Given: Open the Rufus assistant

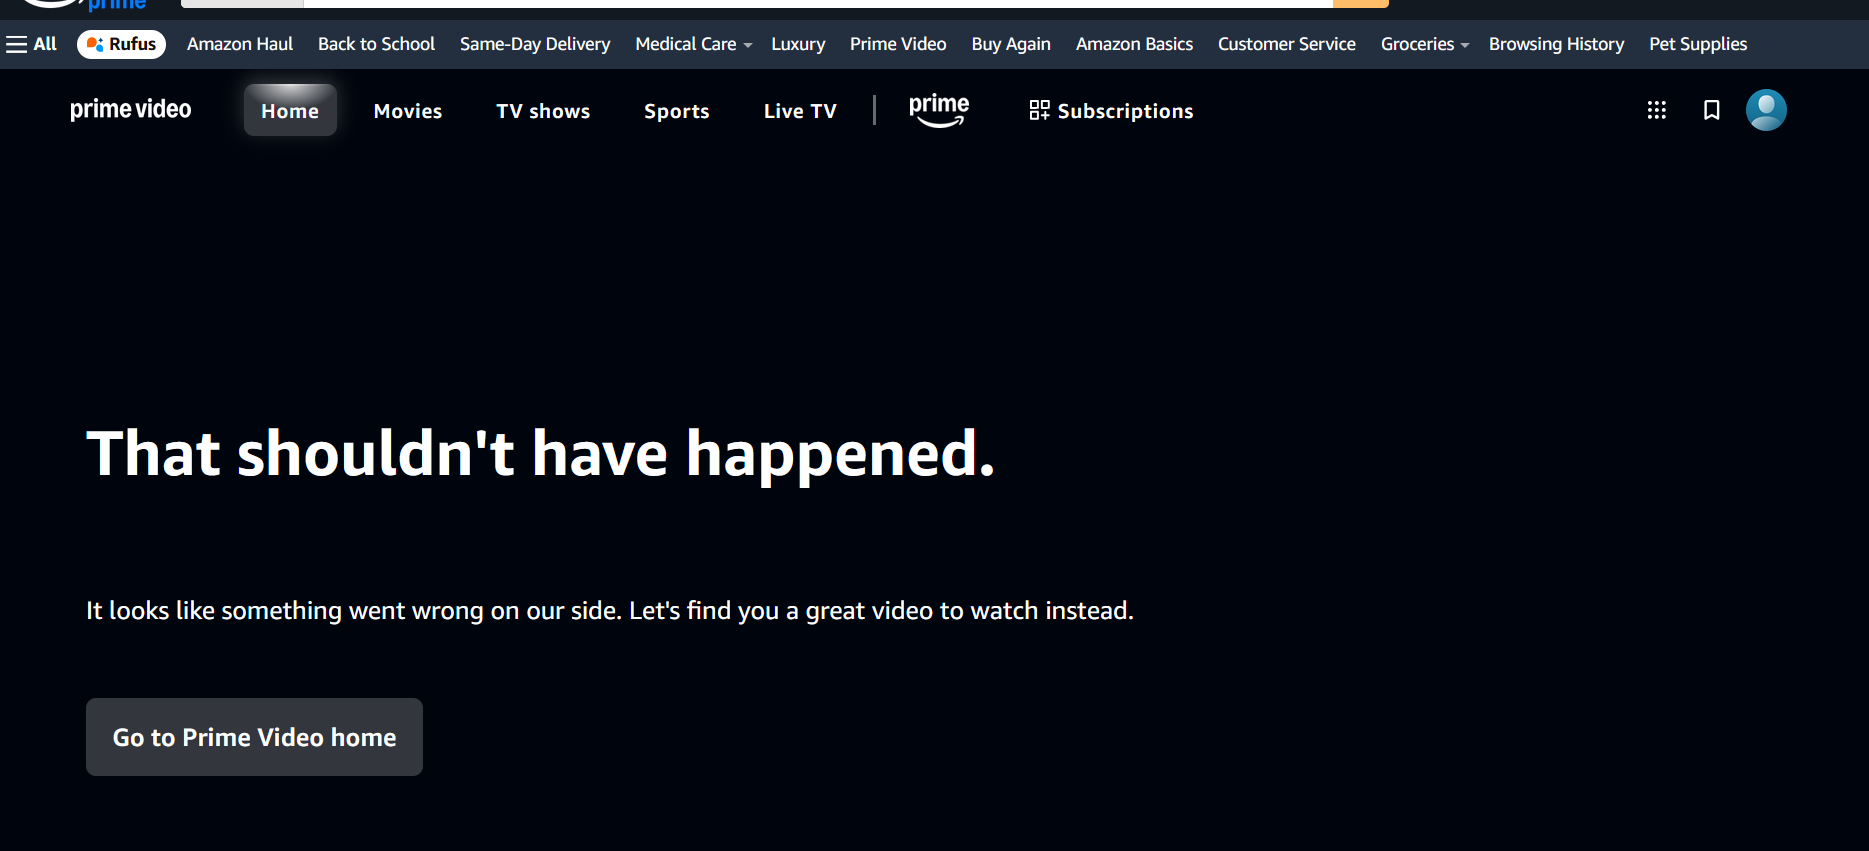Looking at the screenshot, I should (x=121, y=44).
